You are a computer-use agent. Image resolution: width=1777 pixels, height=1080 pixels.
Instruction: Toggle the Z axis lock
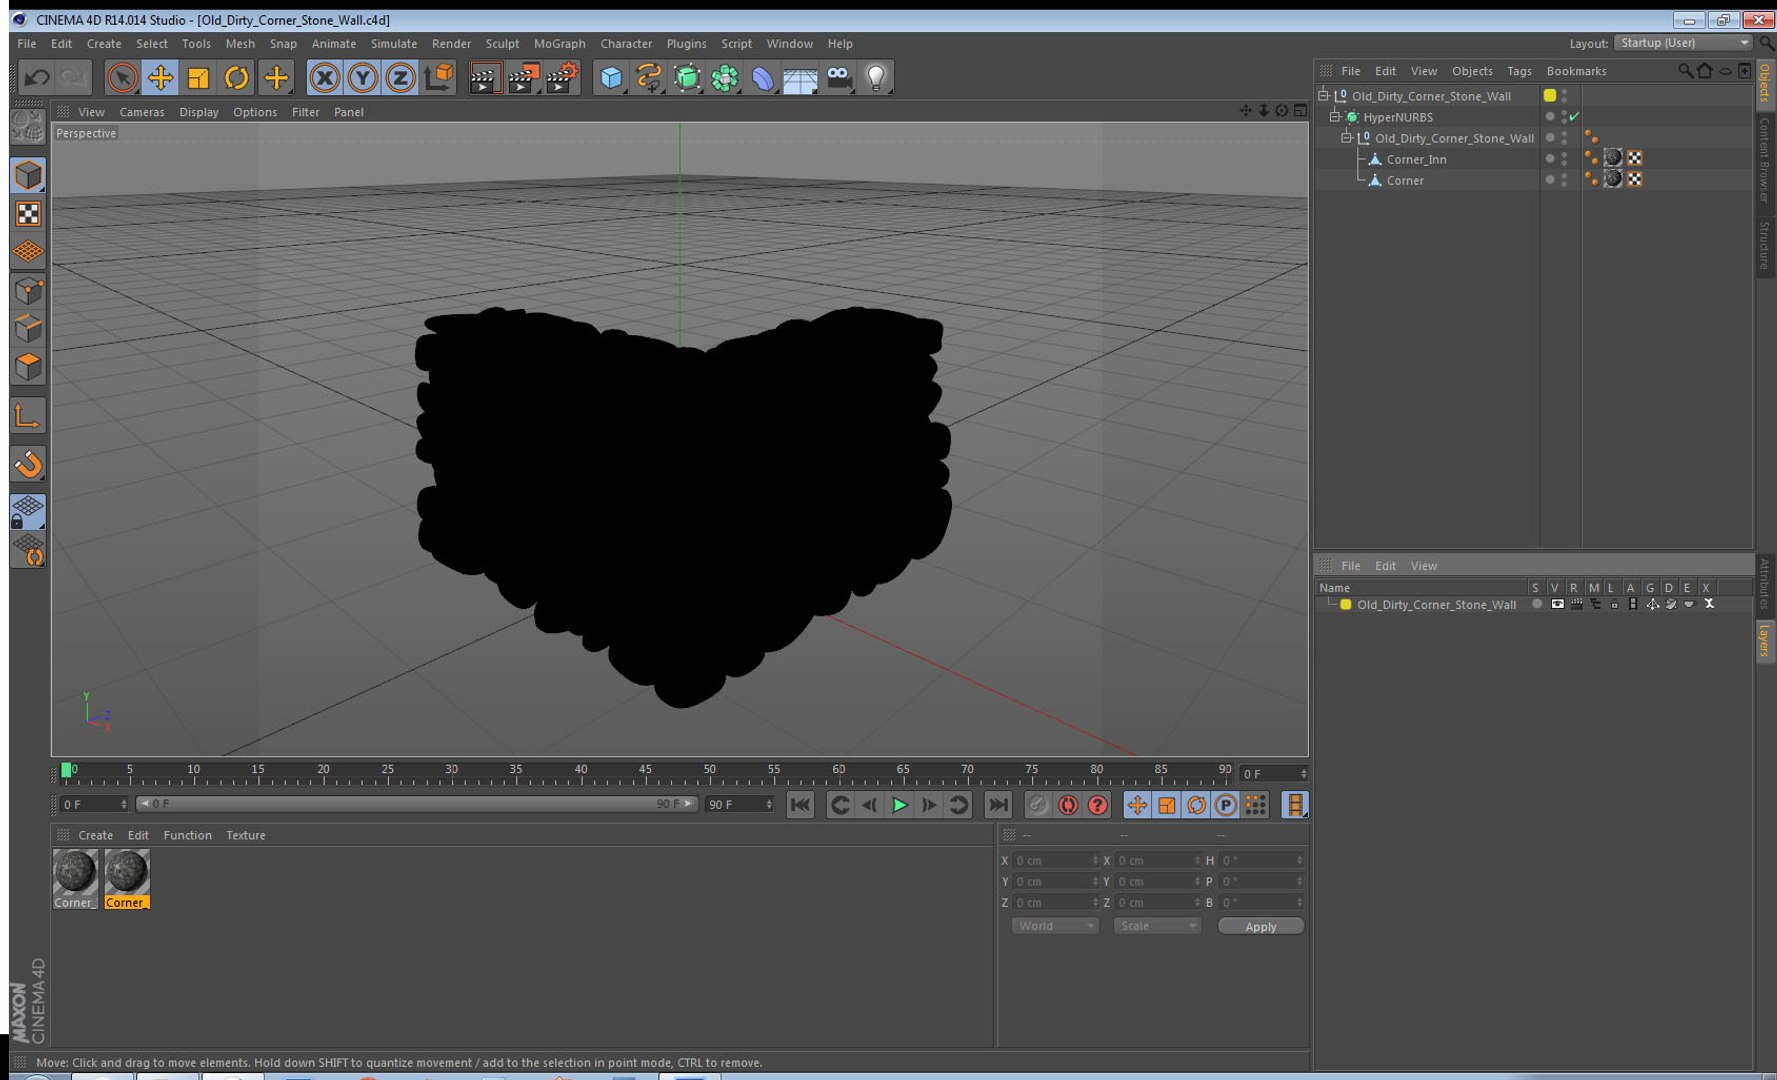click(x=400, y=77)
